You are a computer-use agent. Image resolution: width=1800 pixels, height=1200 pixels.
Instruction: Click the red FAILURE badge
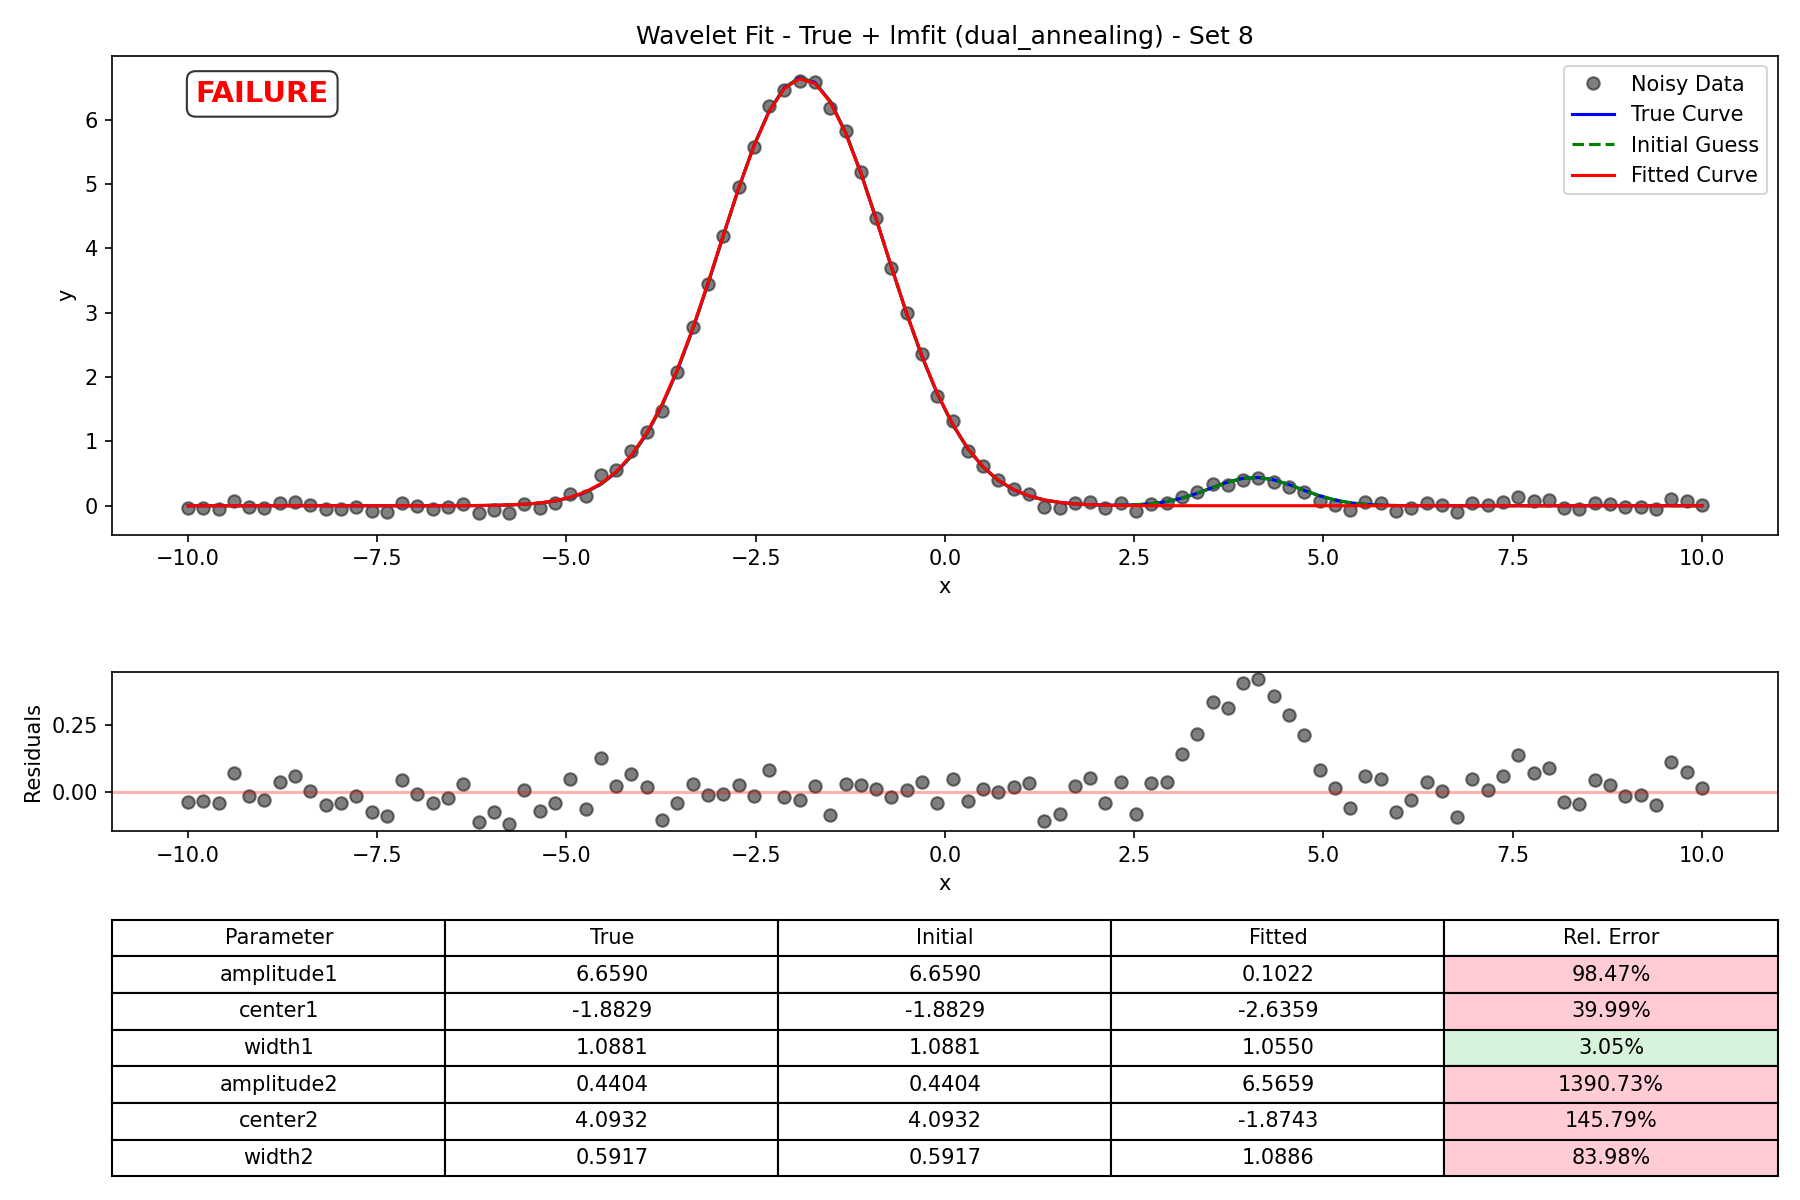pyautogui.click(x=262, y=93)
